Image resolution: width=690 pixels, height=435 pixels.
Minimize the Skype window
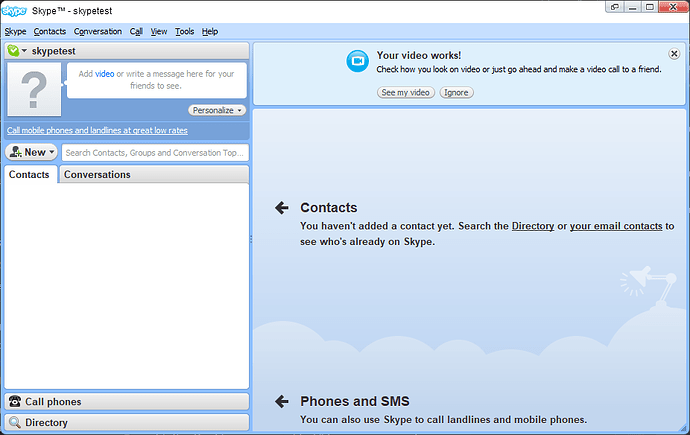pyautogui.click(x=633, y=7)
